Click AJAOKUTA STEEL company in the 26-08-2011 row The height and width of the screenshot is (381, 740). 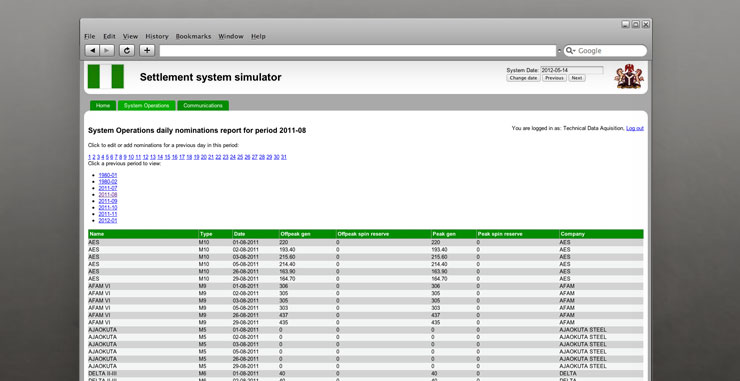(x=583, y=359)
